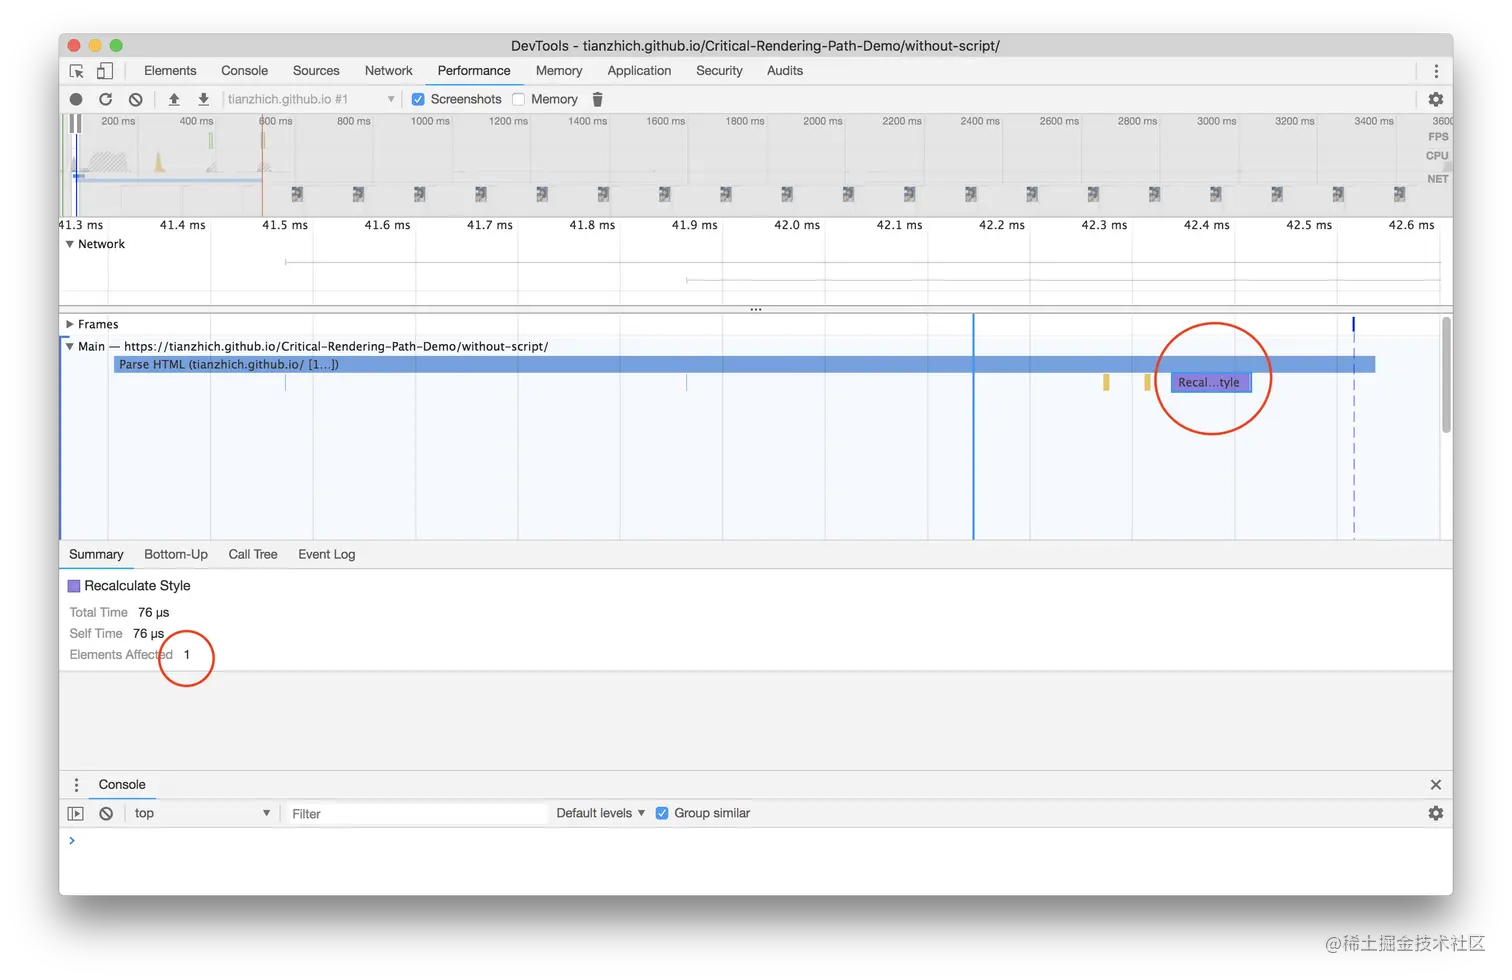This screenshot has width=1512, height=980.
Task: Toggle the console sidebar icon
Action: pos(76,814)
